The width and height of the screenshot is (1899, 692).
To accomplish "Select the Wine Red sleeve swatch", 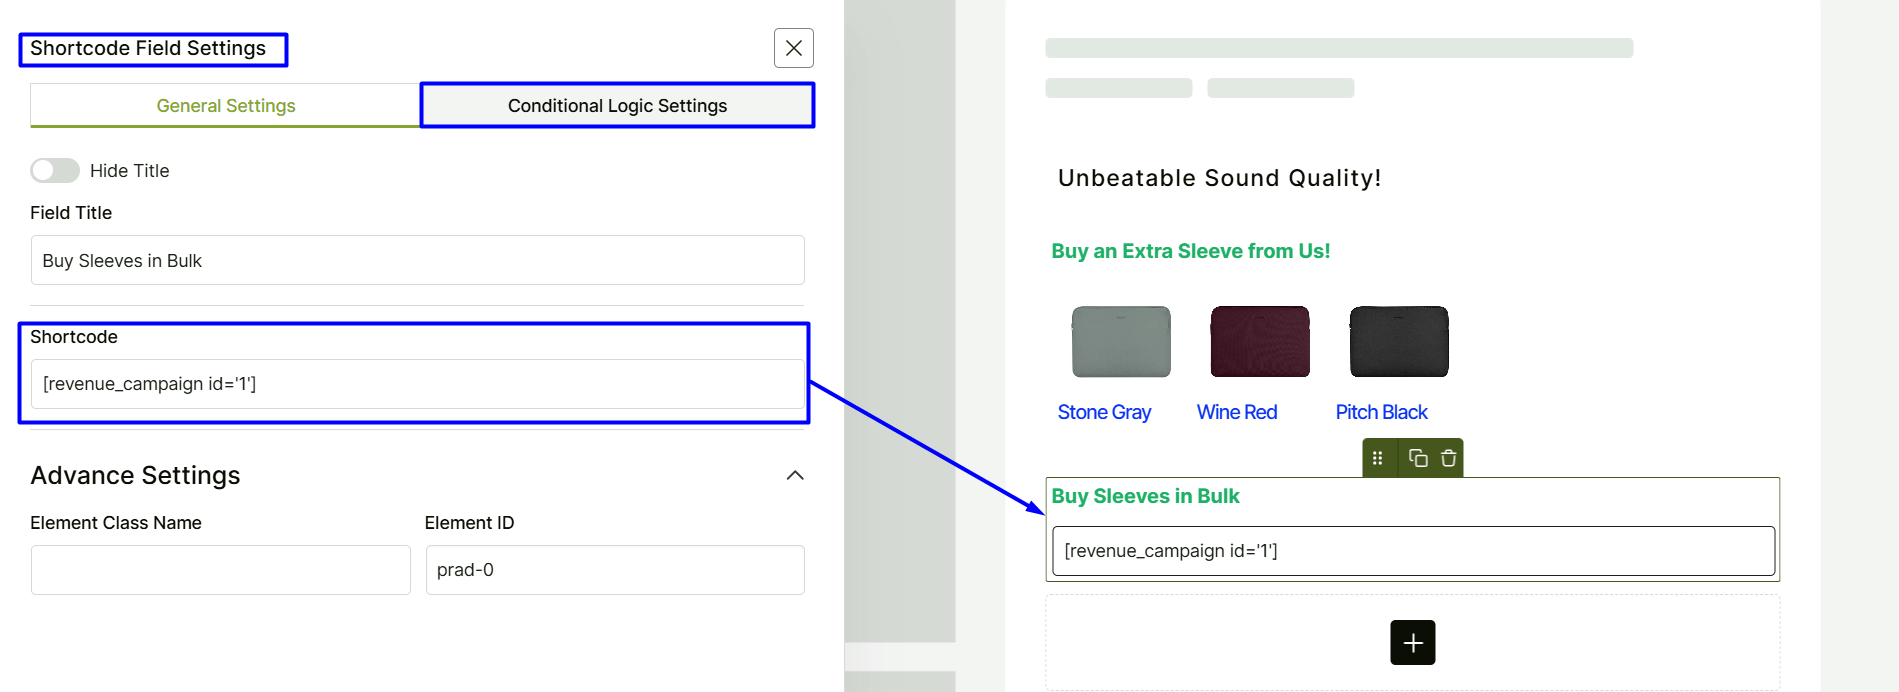I will [1259, 342].
